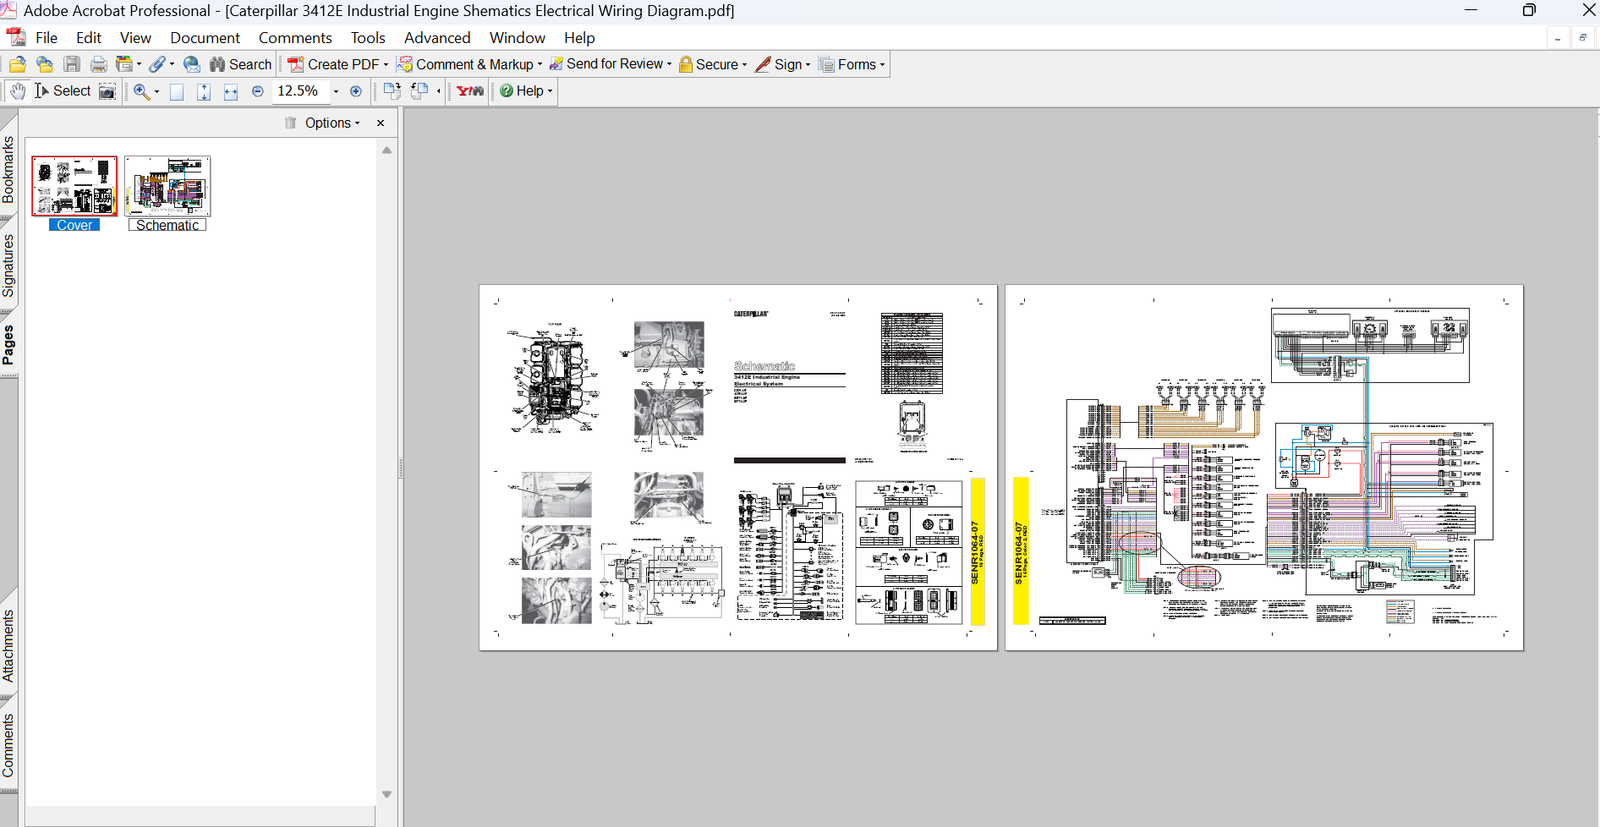Screen dimensions: 1600x827
Task: Click the Pages panel scroll down arrow
Action: (387, 795)
